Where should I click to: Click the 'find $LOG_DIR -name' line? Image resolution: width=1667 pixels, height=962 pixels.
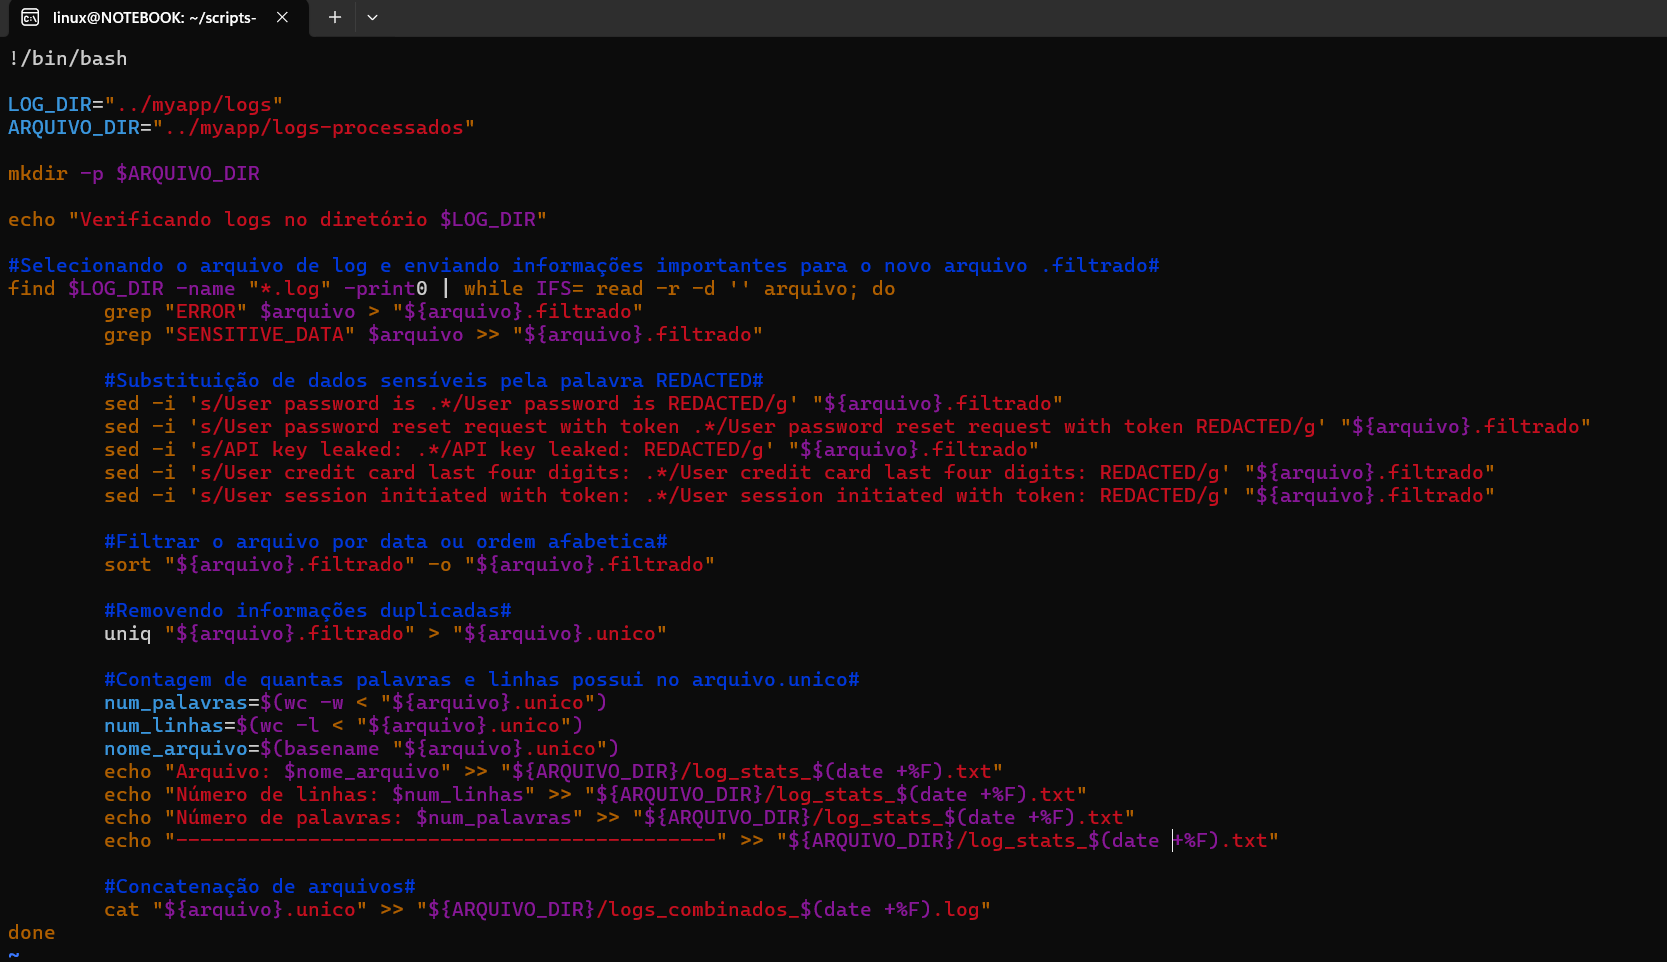[452, 288]
